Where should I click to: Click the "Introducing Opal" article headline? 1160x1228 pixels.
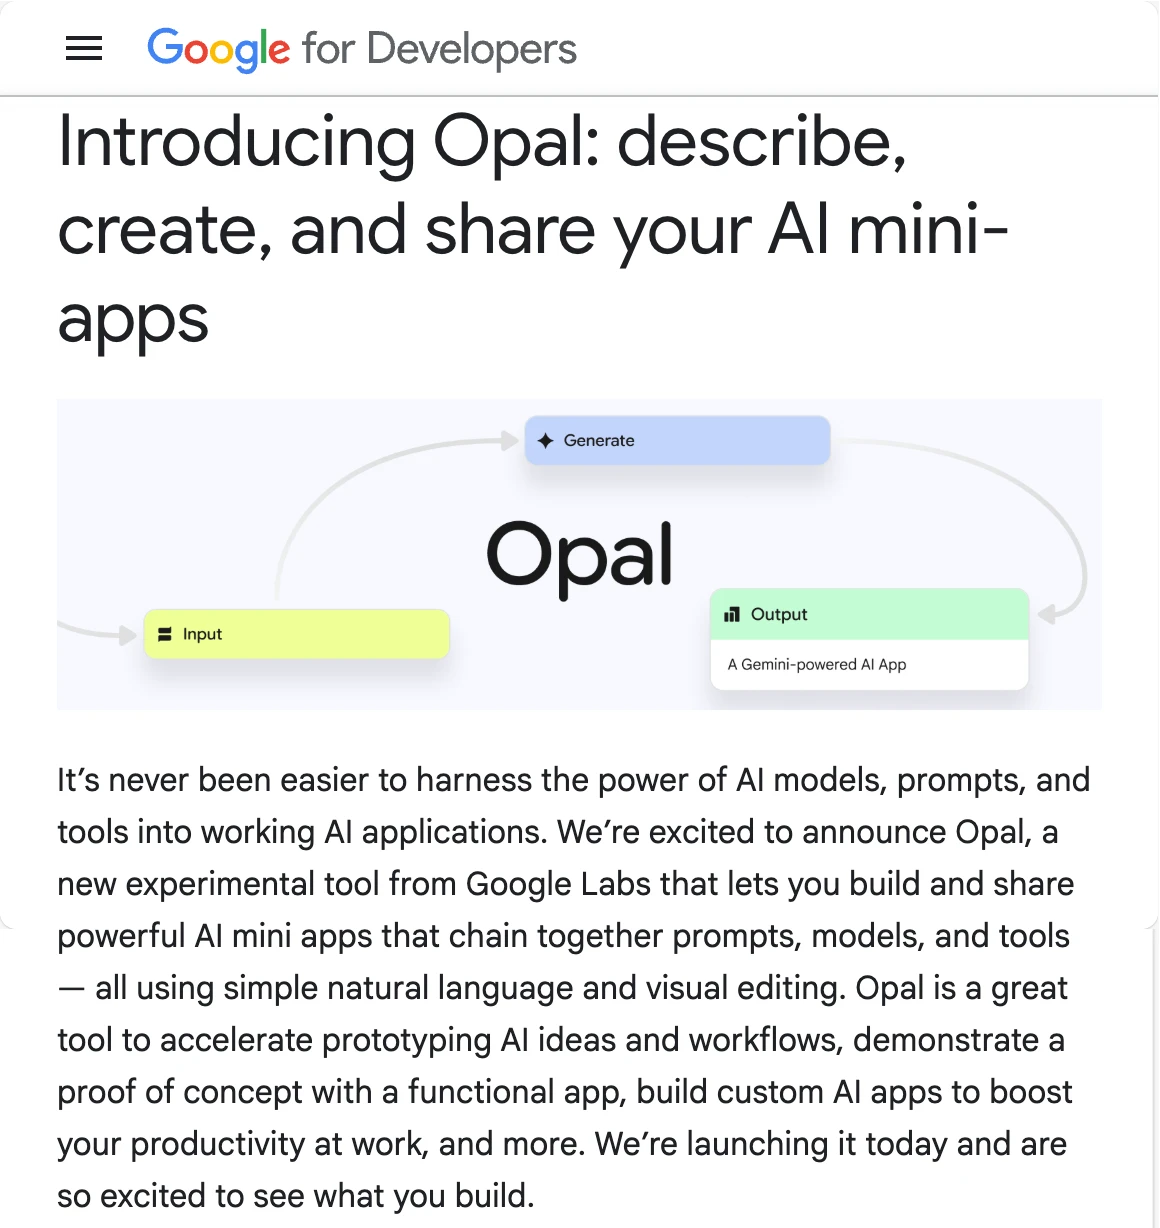482,142
